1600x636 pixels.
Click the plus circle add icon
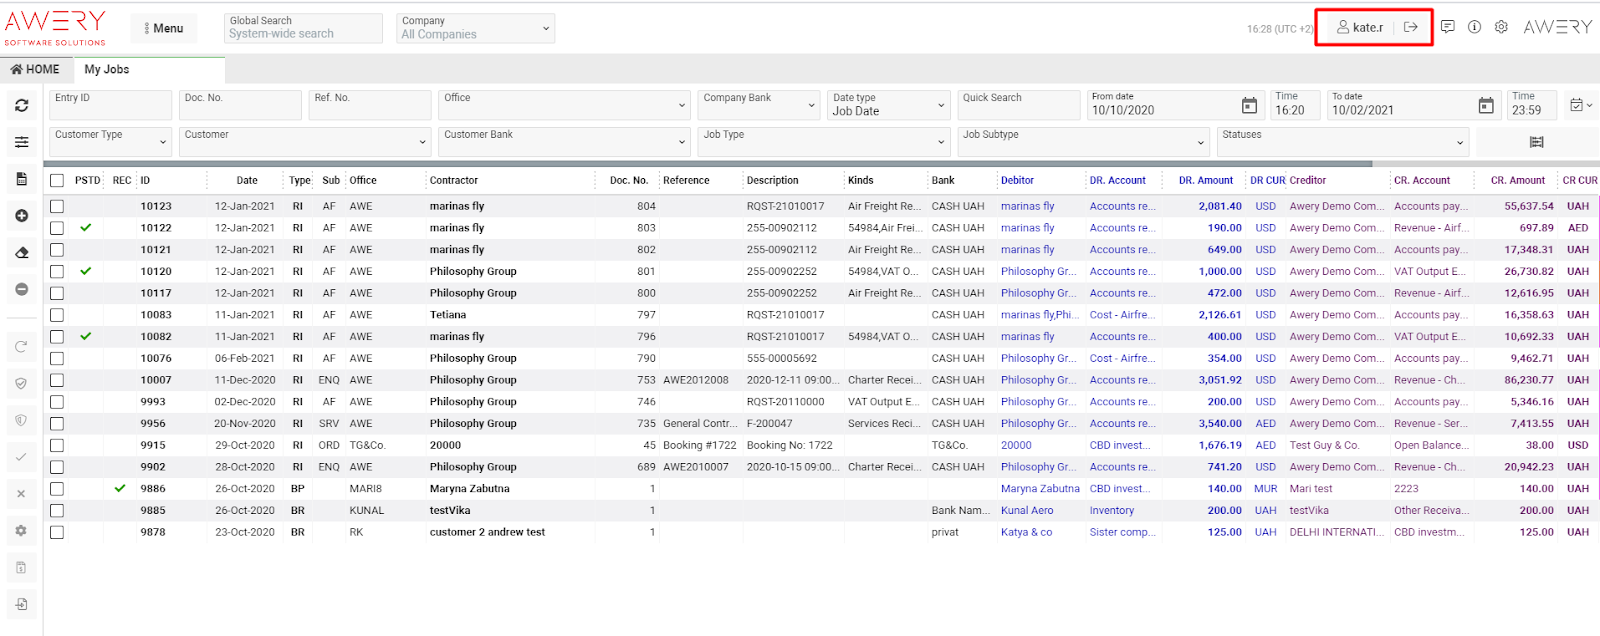coord(21,216)
